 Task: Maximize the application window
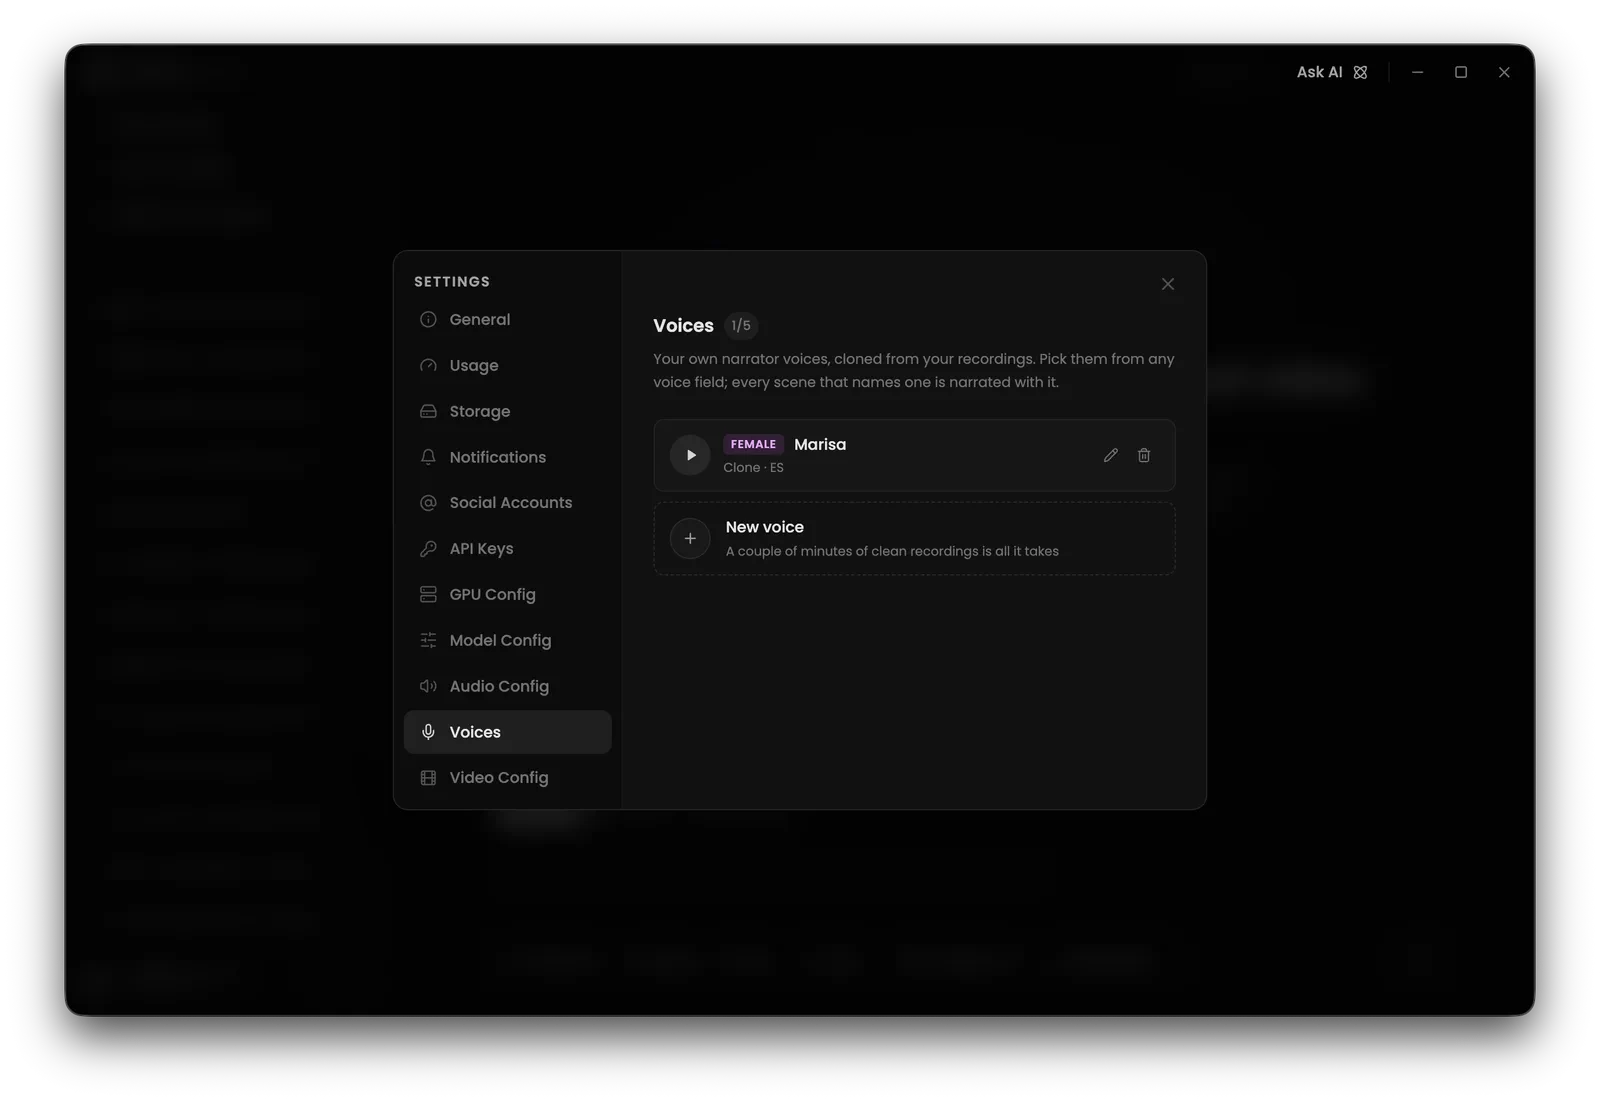click(x=1461, y=72)
